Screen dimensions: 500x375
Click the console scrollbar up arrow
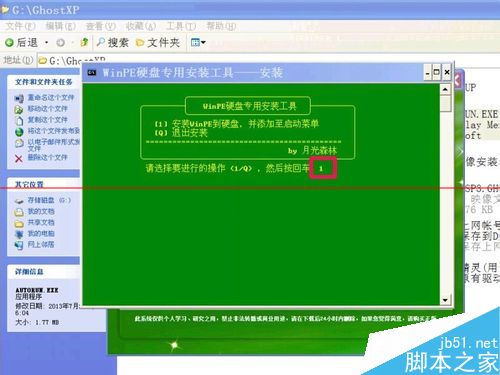click(x=445, y=89)
